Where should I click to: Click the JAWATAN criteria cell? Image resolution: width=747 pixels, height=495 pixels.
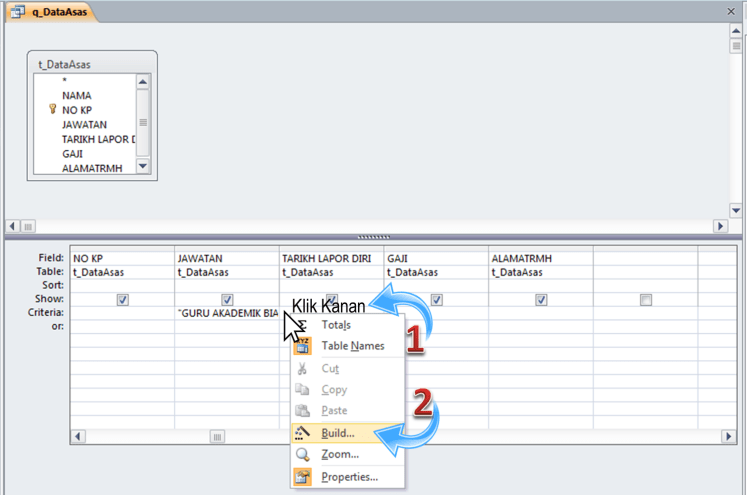tap(226, 312)
